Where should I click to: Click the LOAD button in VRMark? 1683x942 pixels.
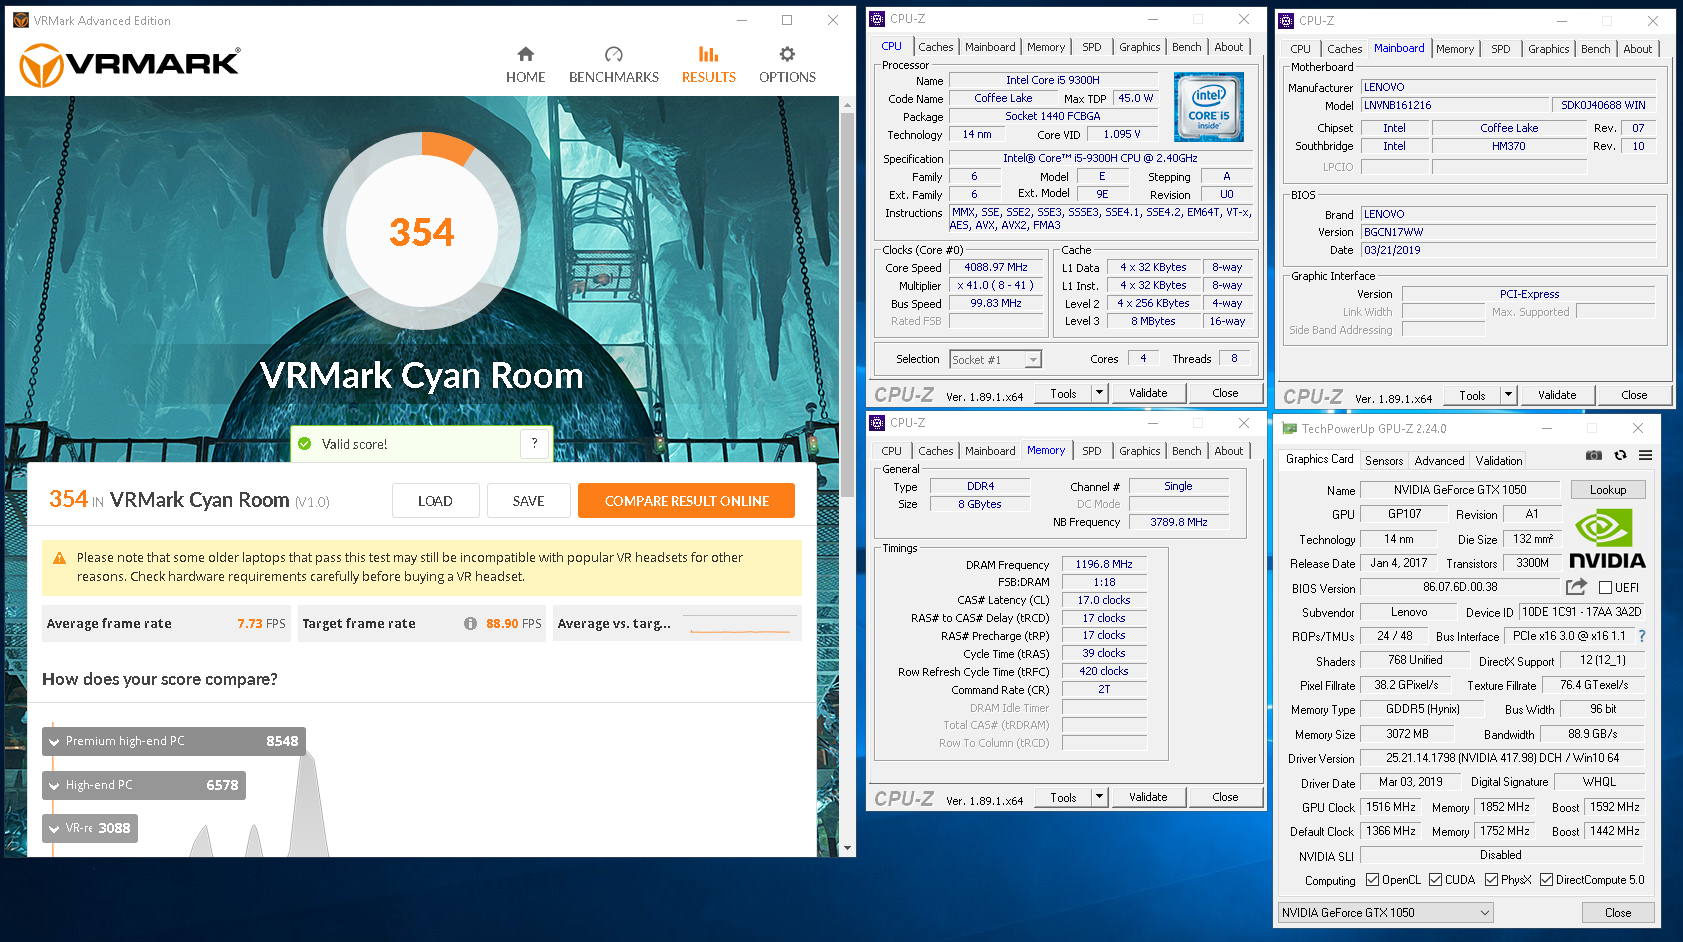coord(435,501)
